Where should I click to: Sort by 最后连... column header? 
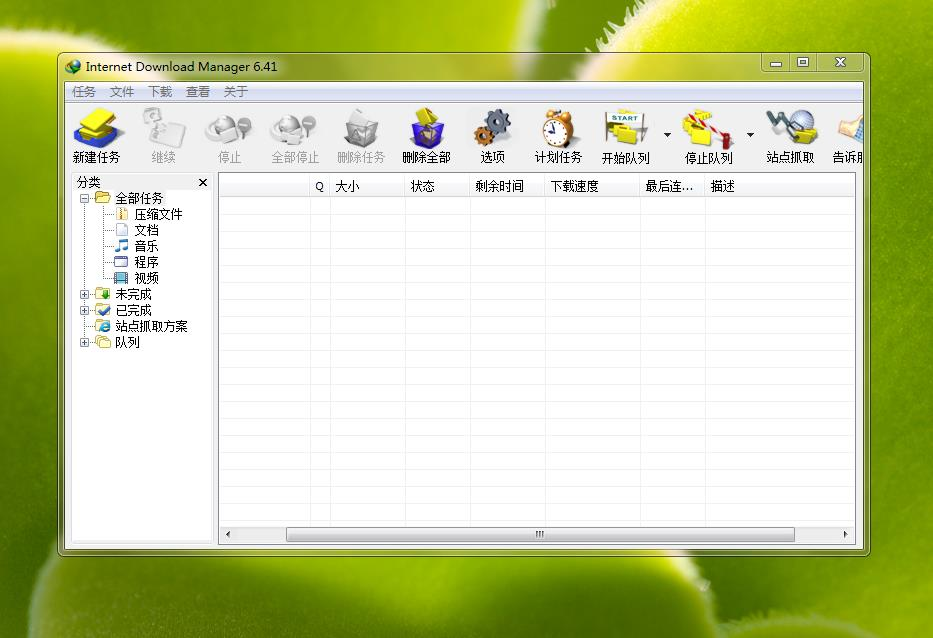[x=673, y=186]
